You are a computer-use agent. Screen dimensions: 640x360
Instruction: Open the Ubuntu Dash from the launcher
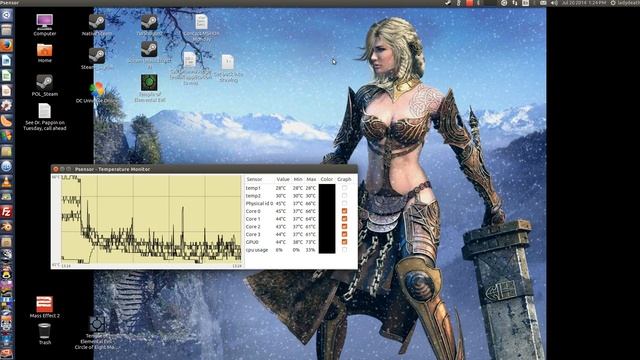pyautogui.click(x=6, y=15)
